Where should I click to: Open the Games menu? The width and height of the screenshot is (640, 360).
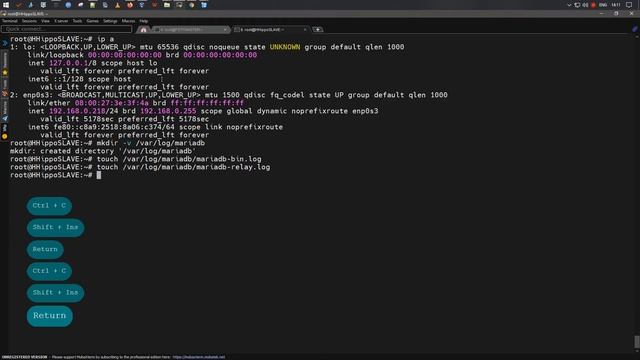93,21
